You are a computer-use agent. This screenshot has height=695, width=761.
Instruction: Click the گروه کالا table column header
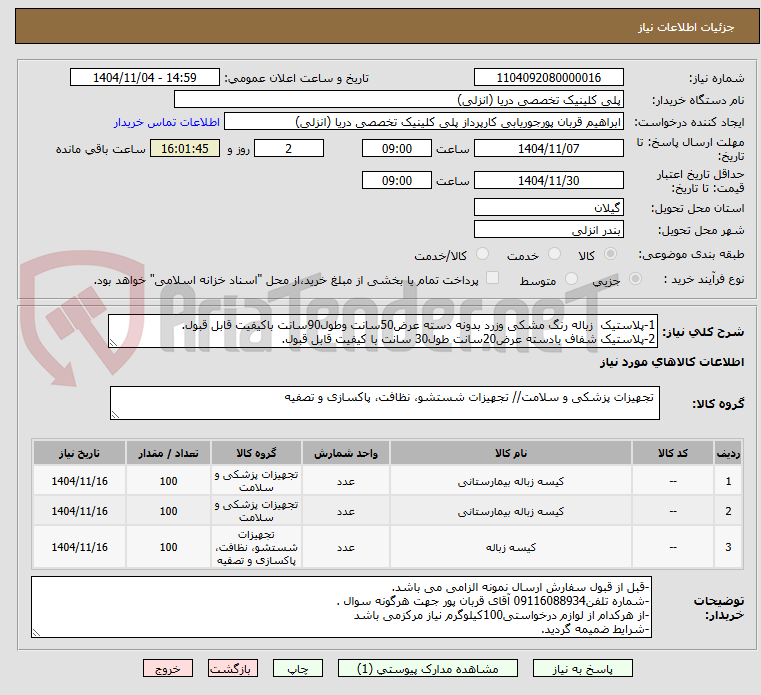pos(256,453)
